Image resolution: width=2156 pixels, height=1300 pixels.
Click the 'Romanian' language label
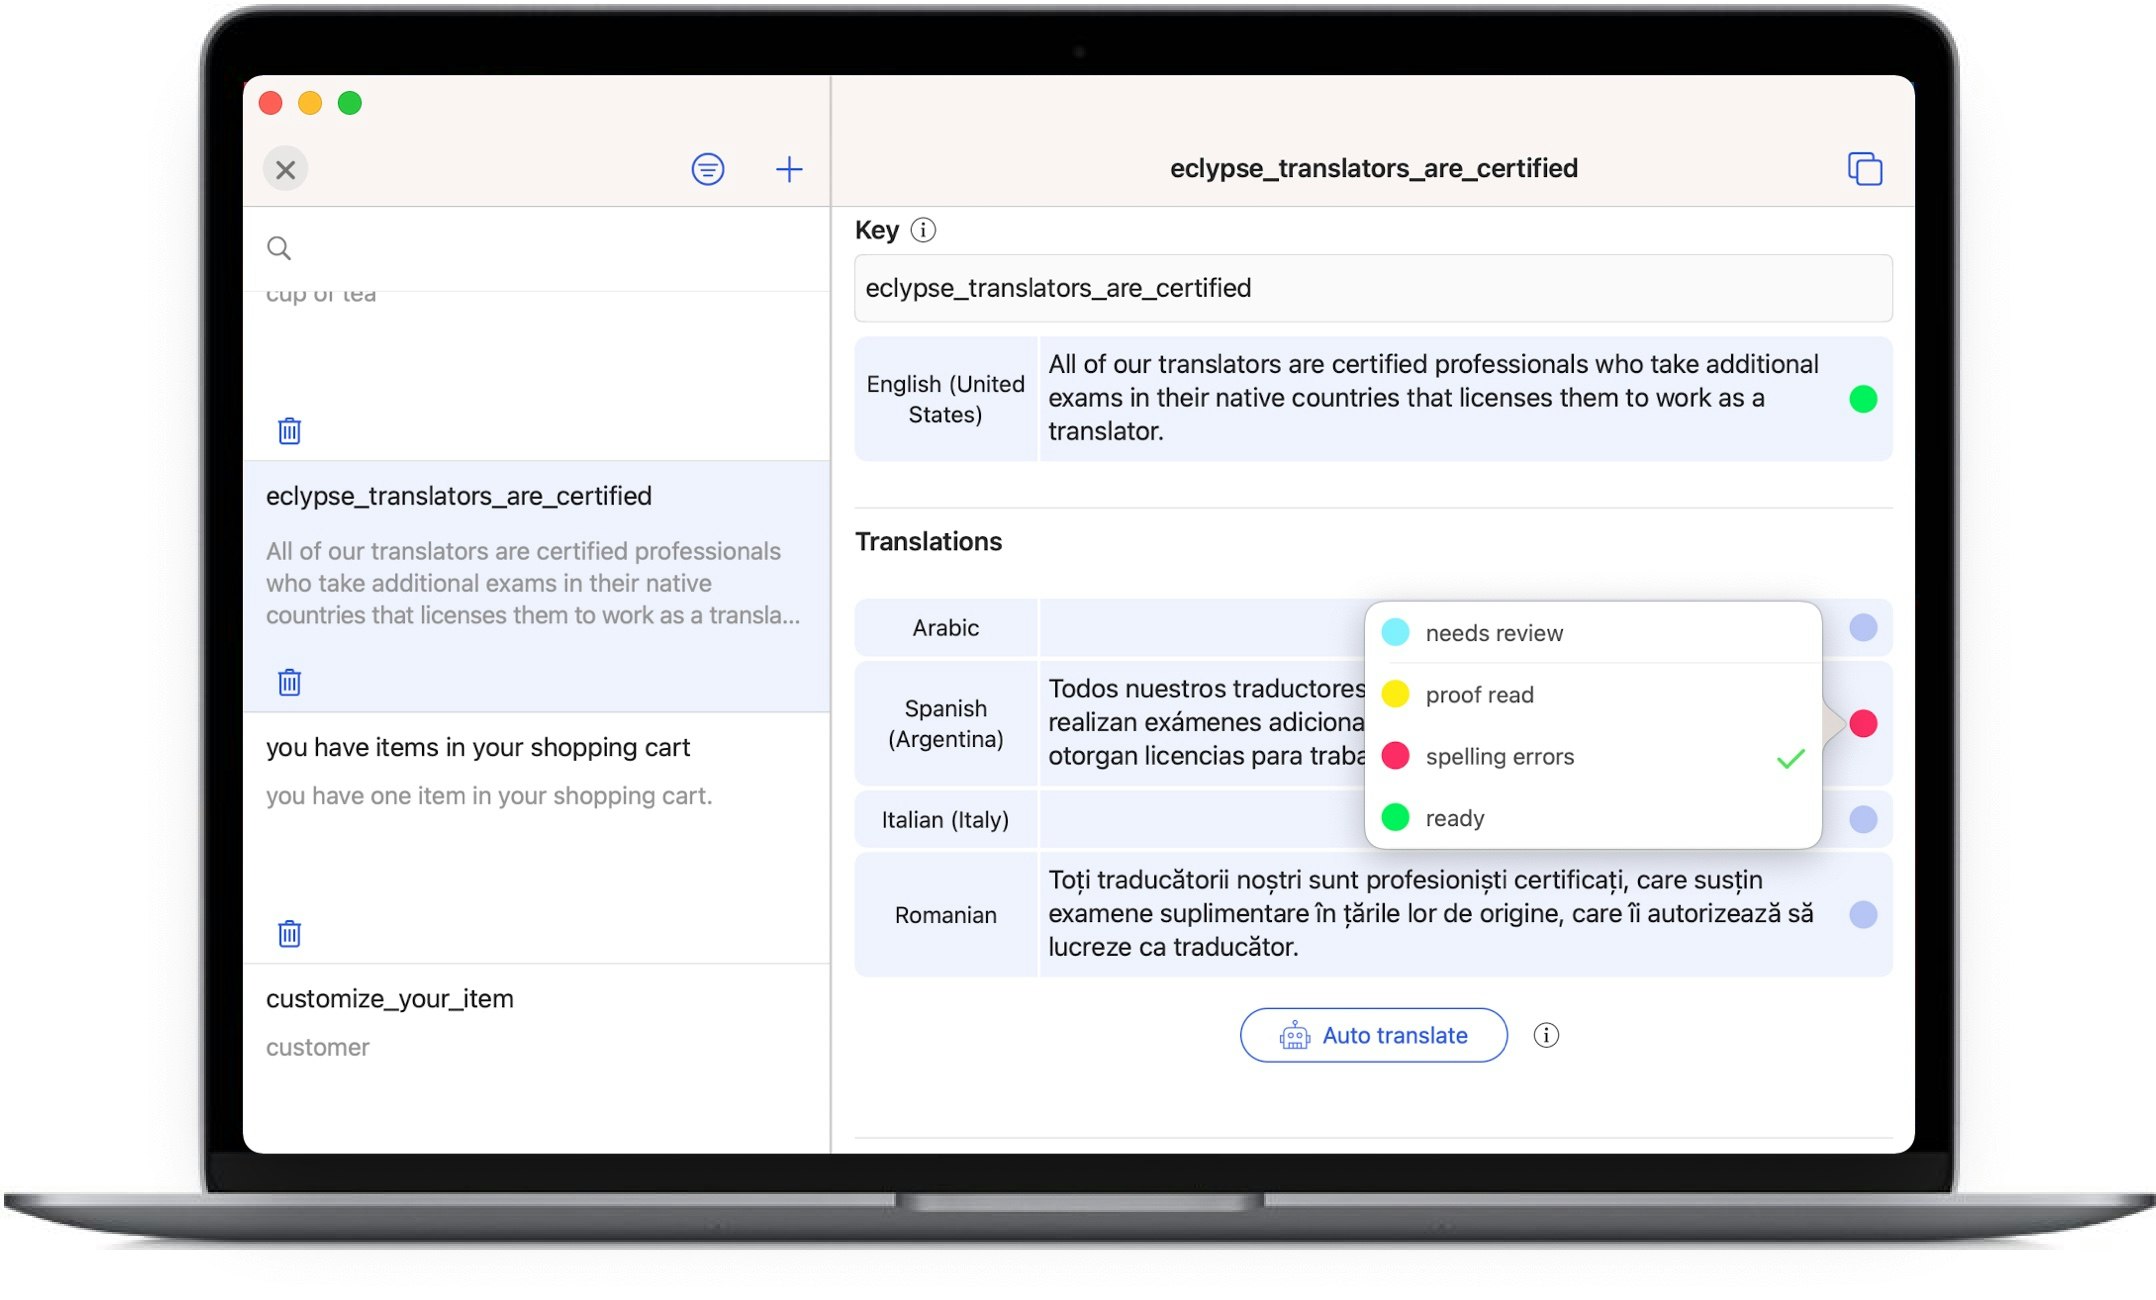pyautogui.click(x=946, y=915)
